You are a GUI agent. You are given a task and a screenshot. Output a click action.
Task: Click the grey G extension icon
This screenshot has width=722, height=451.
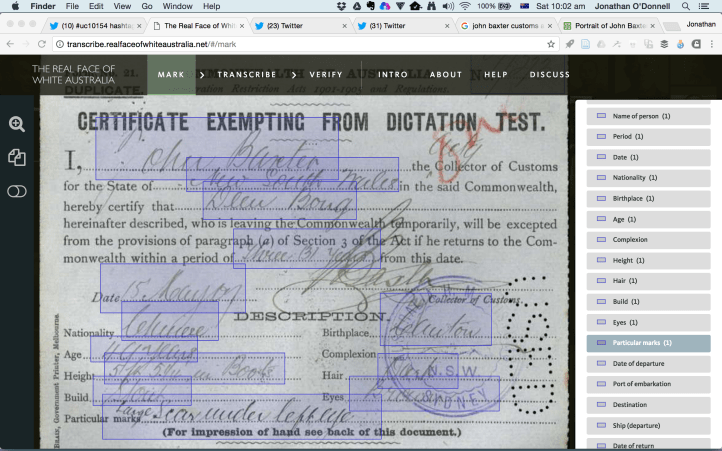[x=696, y=44]
